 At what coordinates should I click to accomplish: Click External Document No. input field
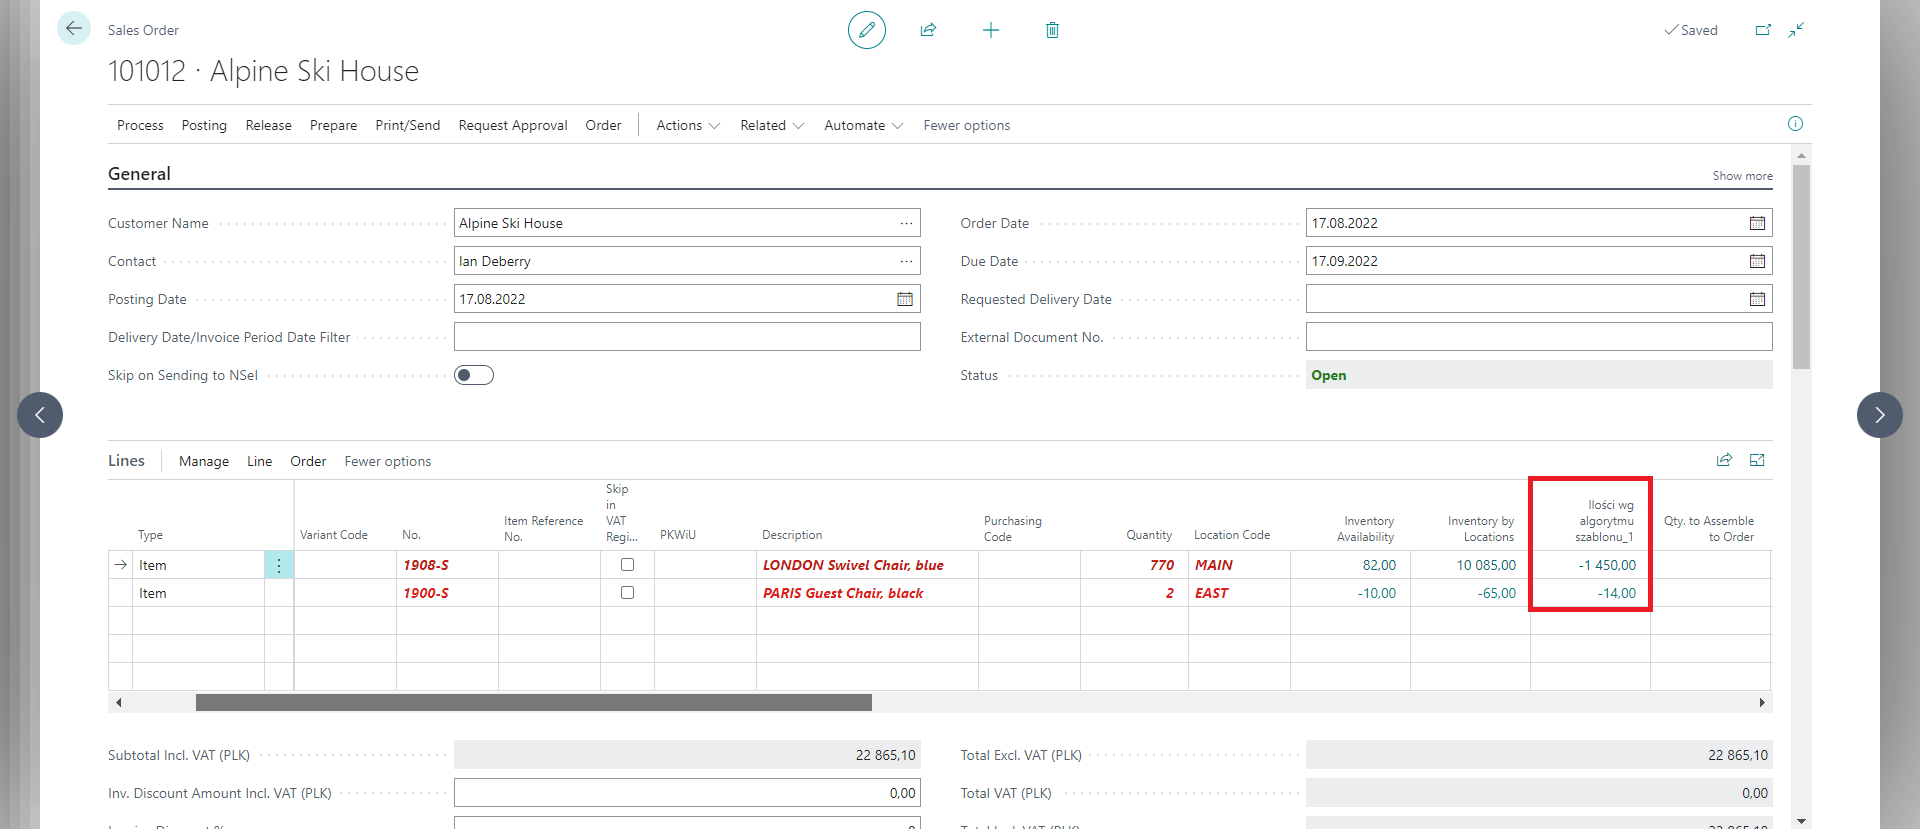[1539, 337]
